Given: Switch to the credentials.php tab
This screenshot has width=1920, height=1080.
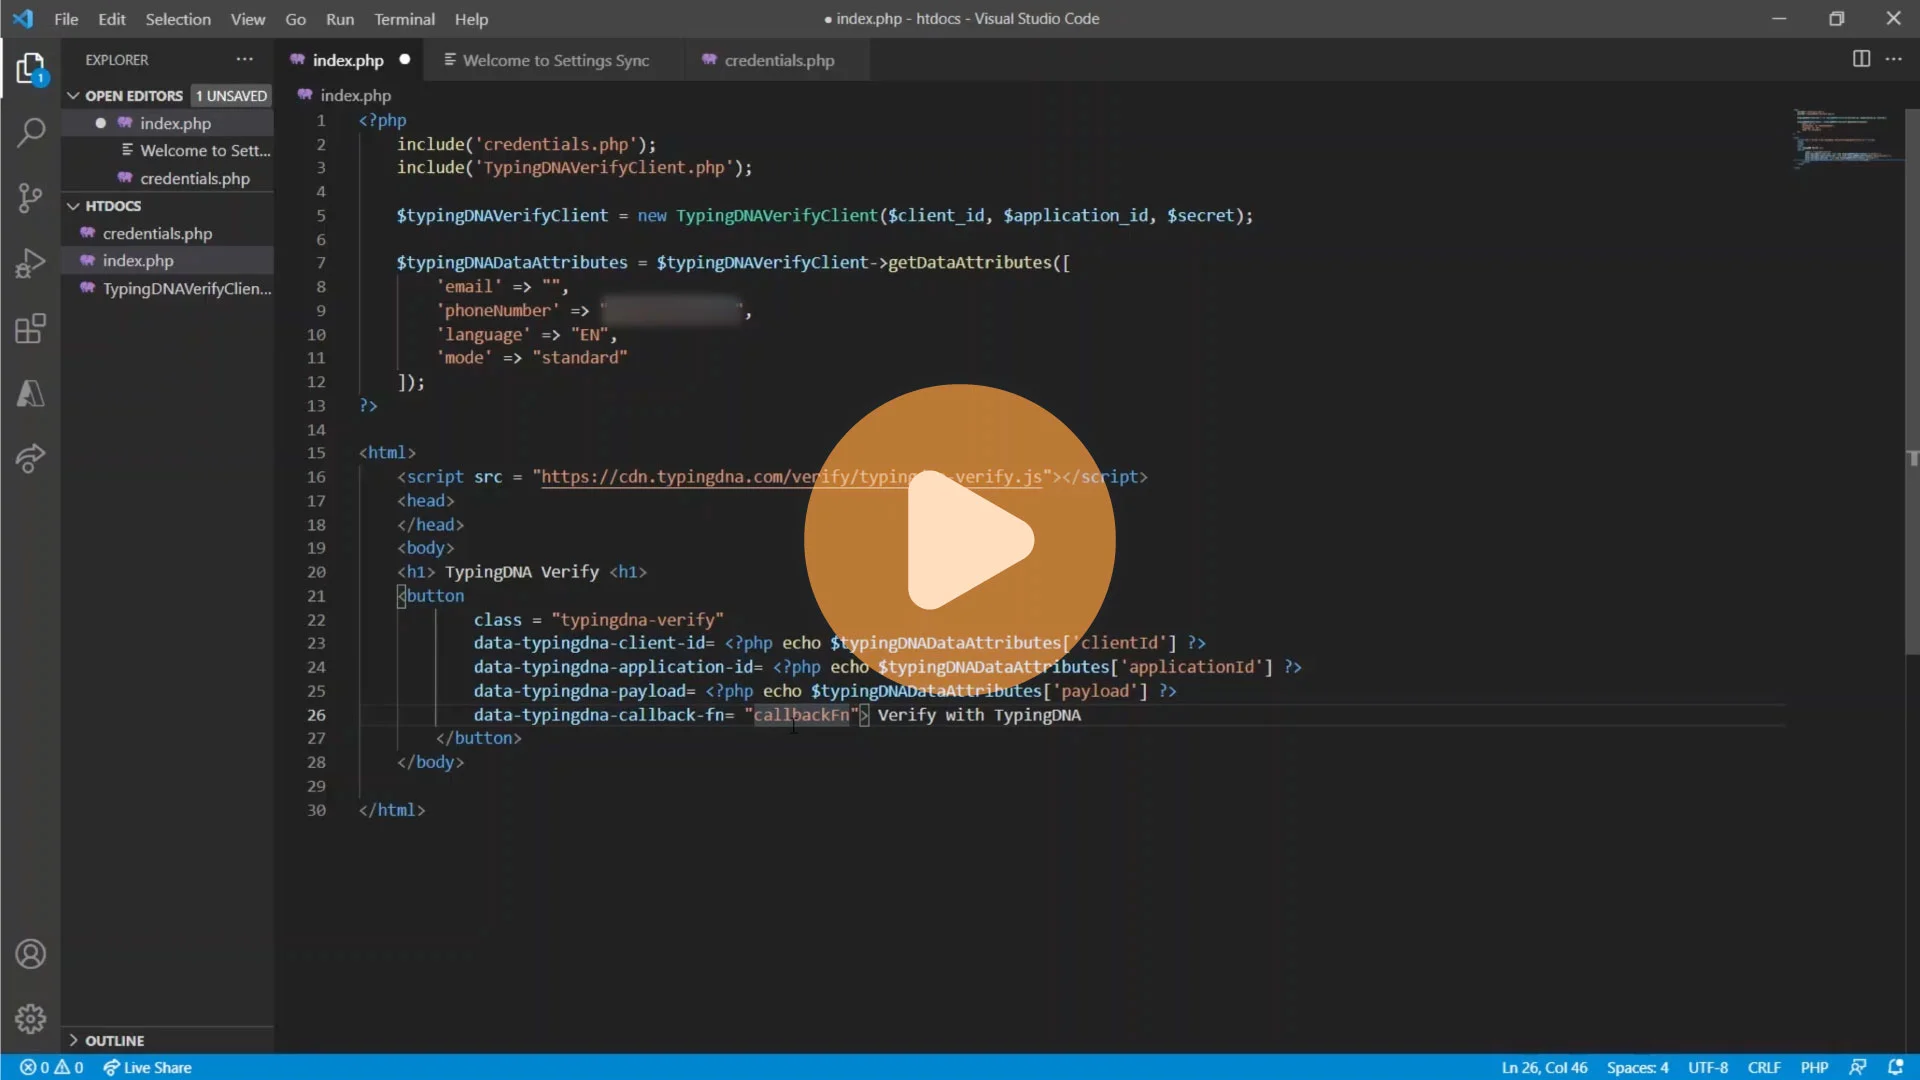Looking at the screenshot, I should pyautogui.click(x=778, y=60).
